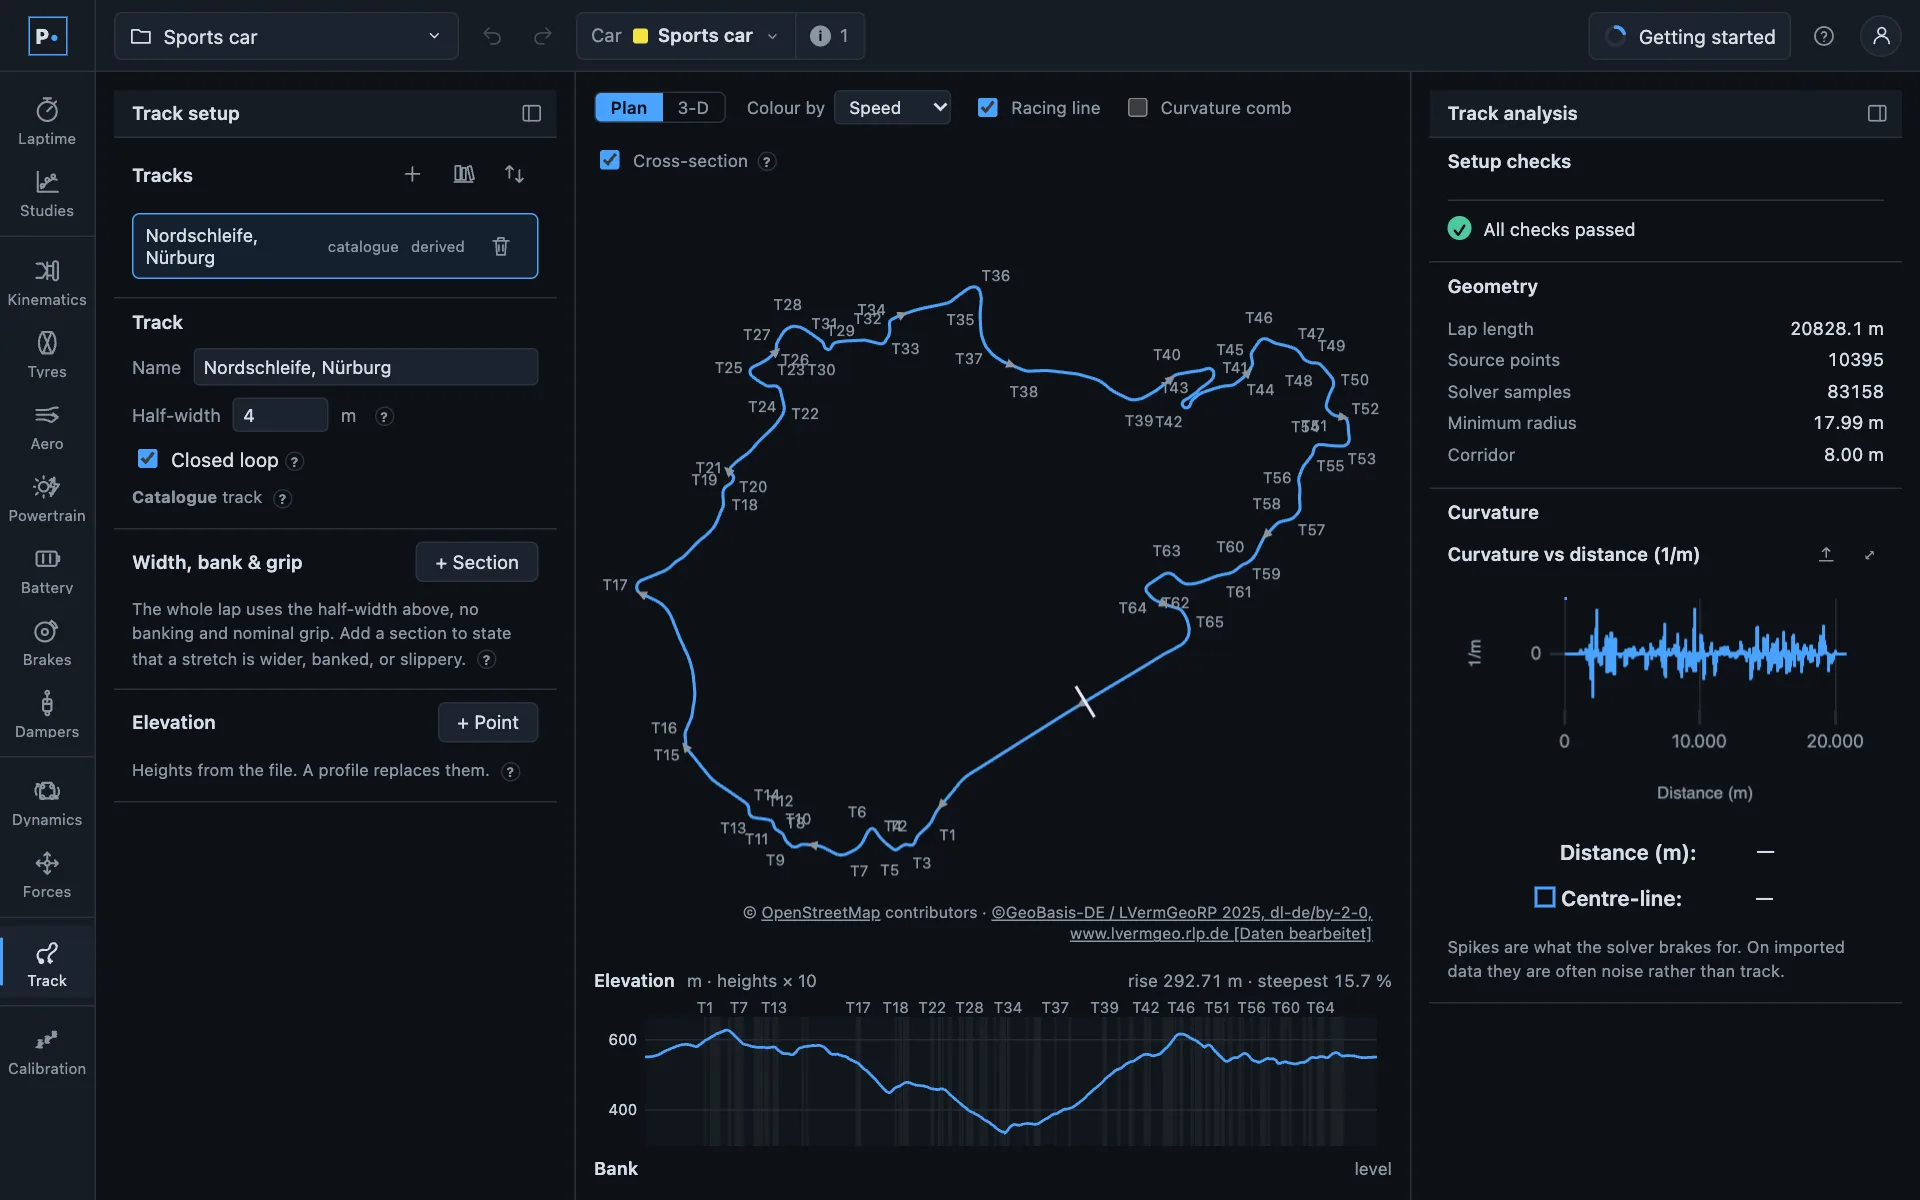The height and width of the screenshot is (1200, 1920).
Task: Open the Colour by Speed dropdown
Action: [892, 107]
